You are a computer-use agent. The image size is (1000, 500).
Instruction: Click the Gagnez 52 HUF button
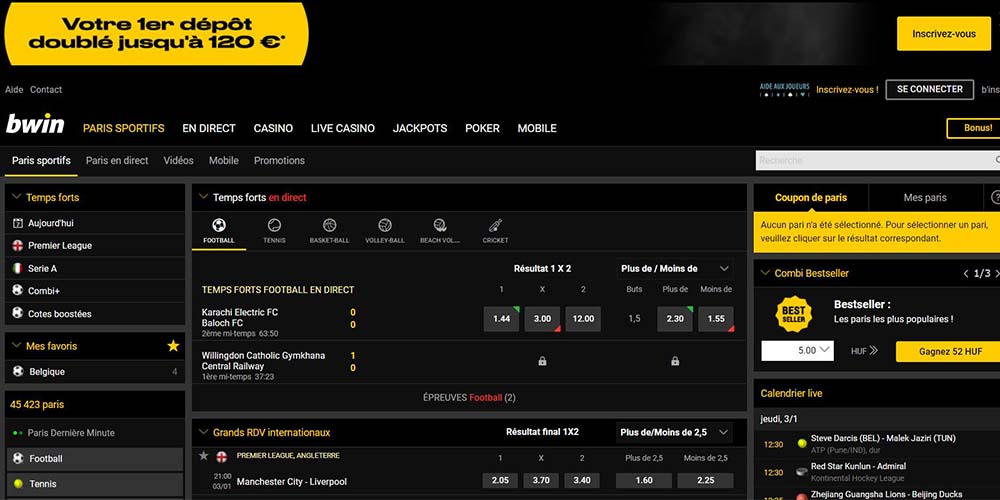click(x=947, y=351)
